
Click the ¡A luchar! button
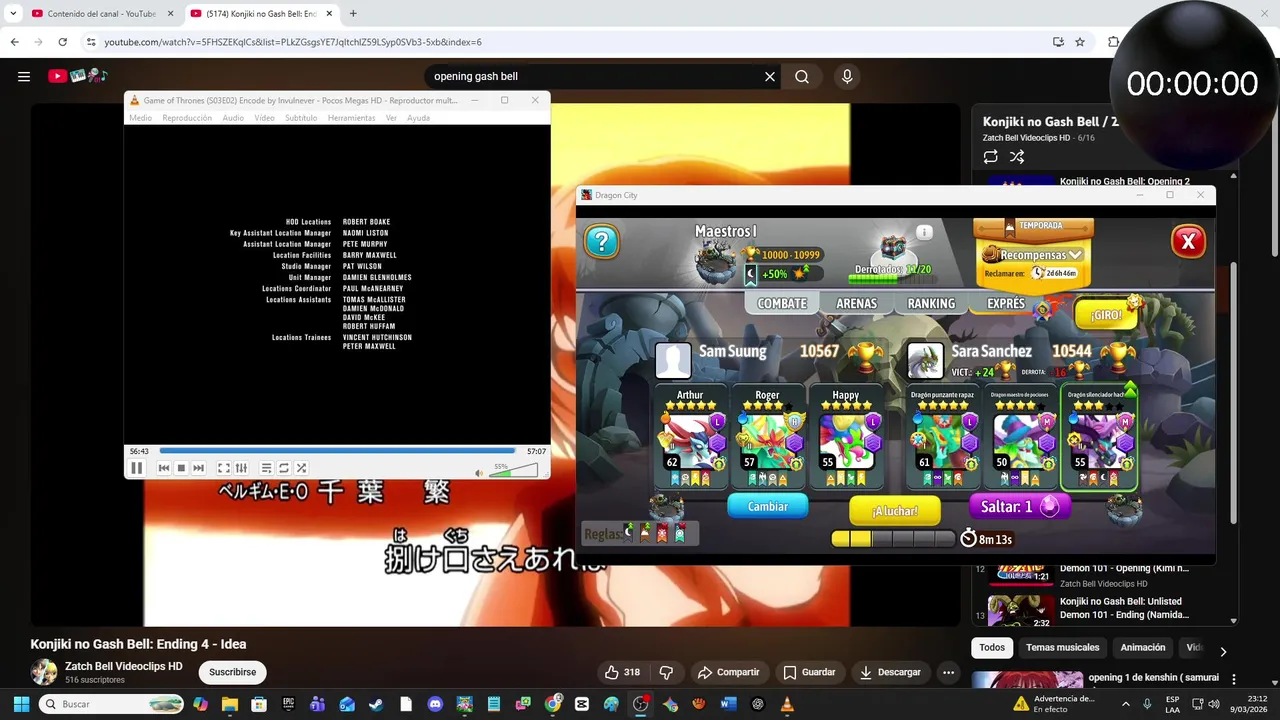pos(895,511)
